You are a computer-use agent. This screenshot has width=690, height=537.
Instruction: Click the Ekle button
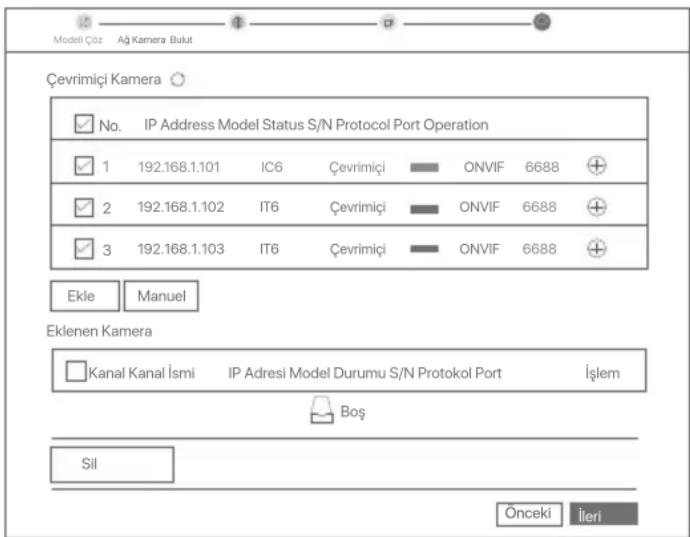point(85,296)
